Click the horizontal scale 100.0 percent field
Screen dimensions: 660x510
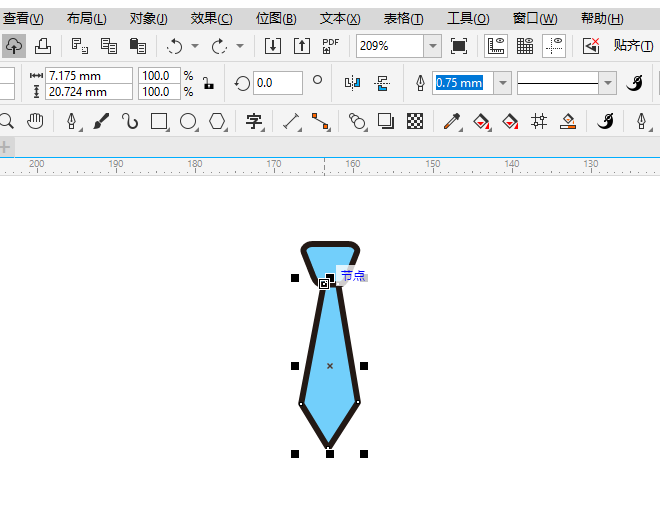[160, 76]
